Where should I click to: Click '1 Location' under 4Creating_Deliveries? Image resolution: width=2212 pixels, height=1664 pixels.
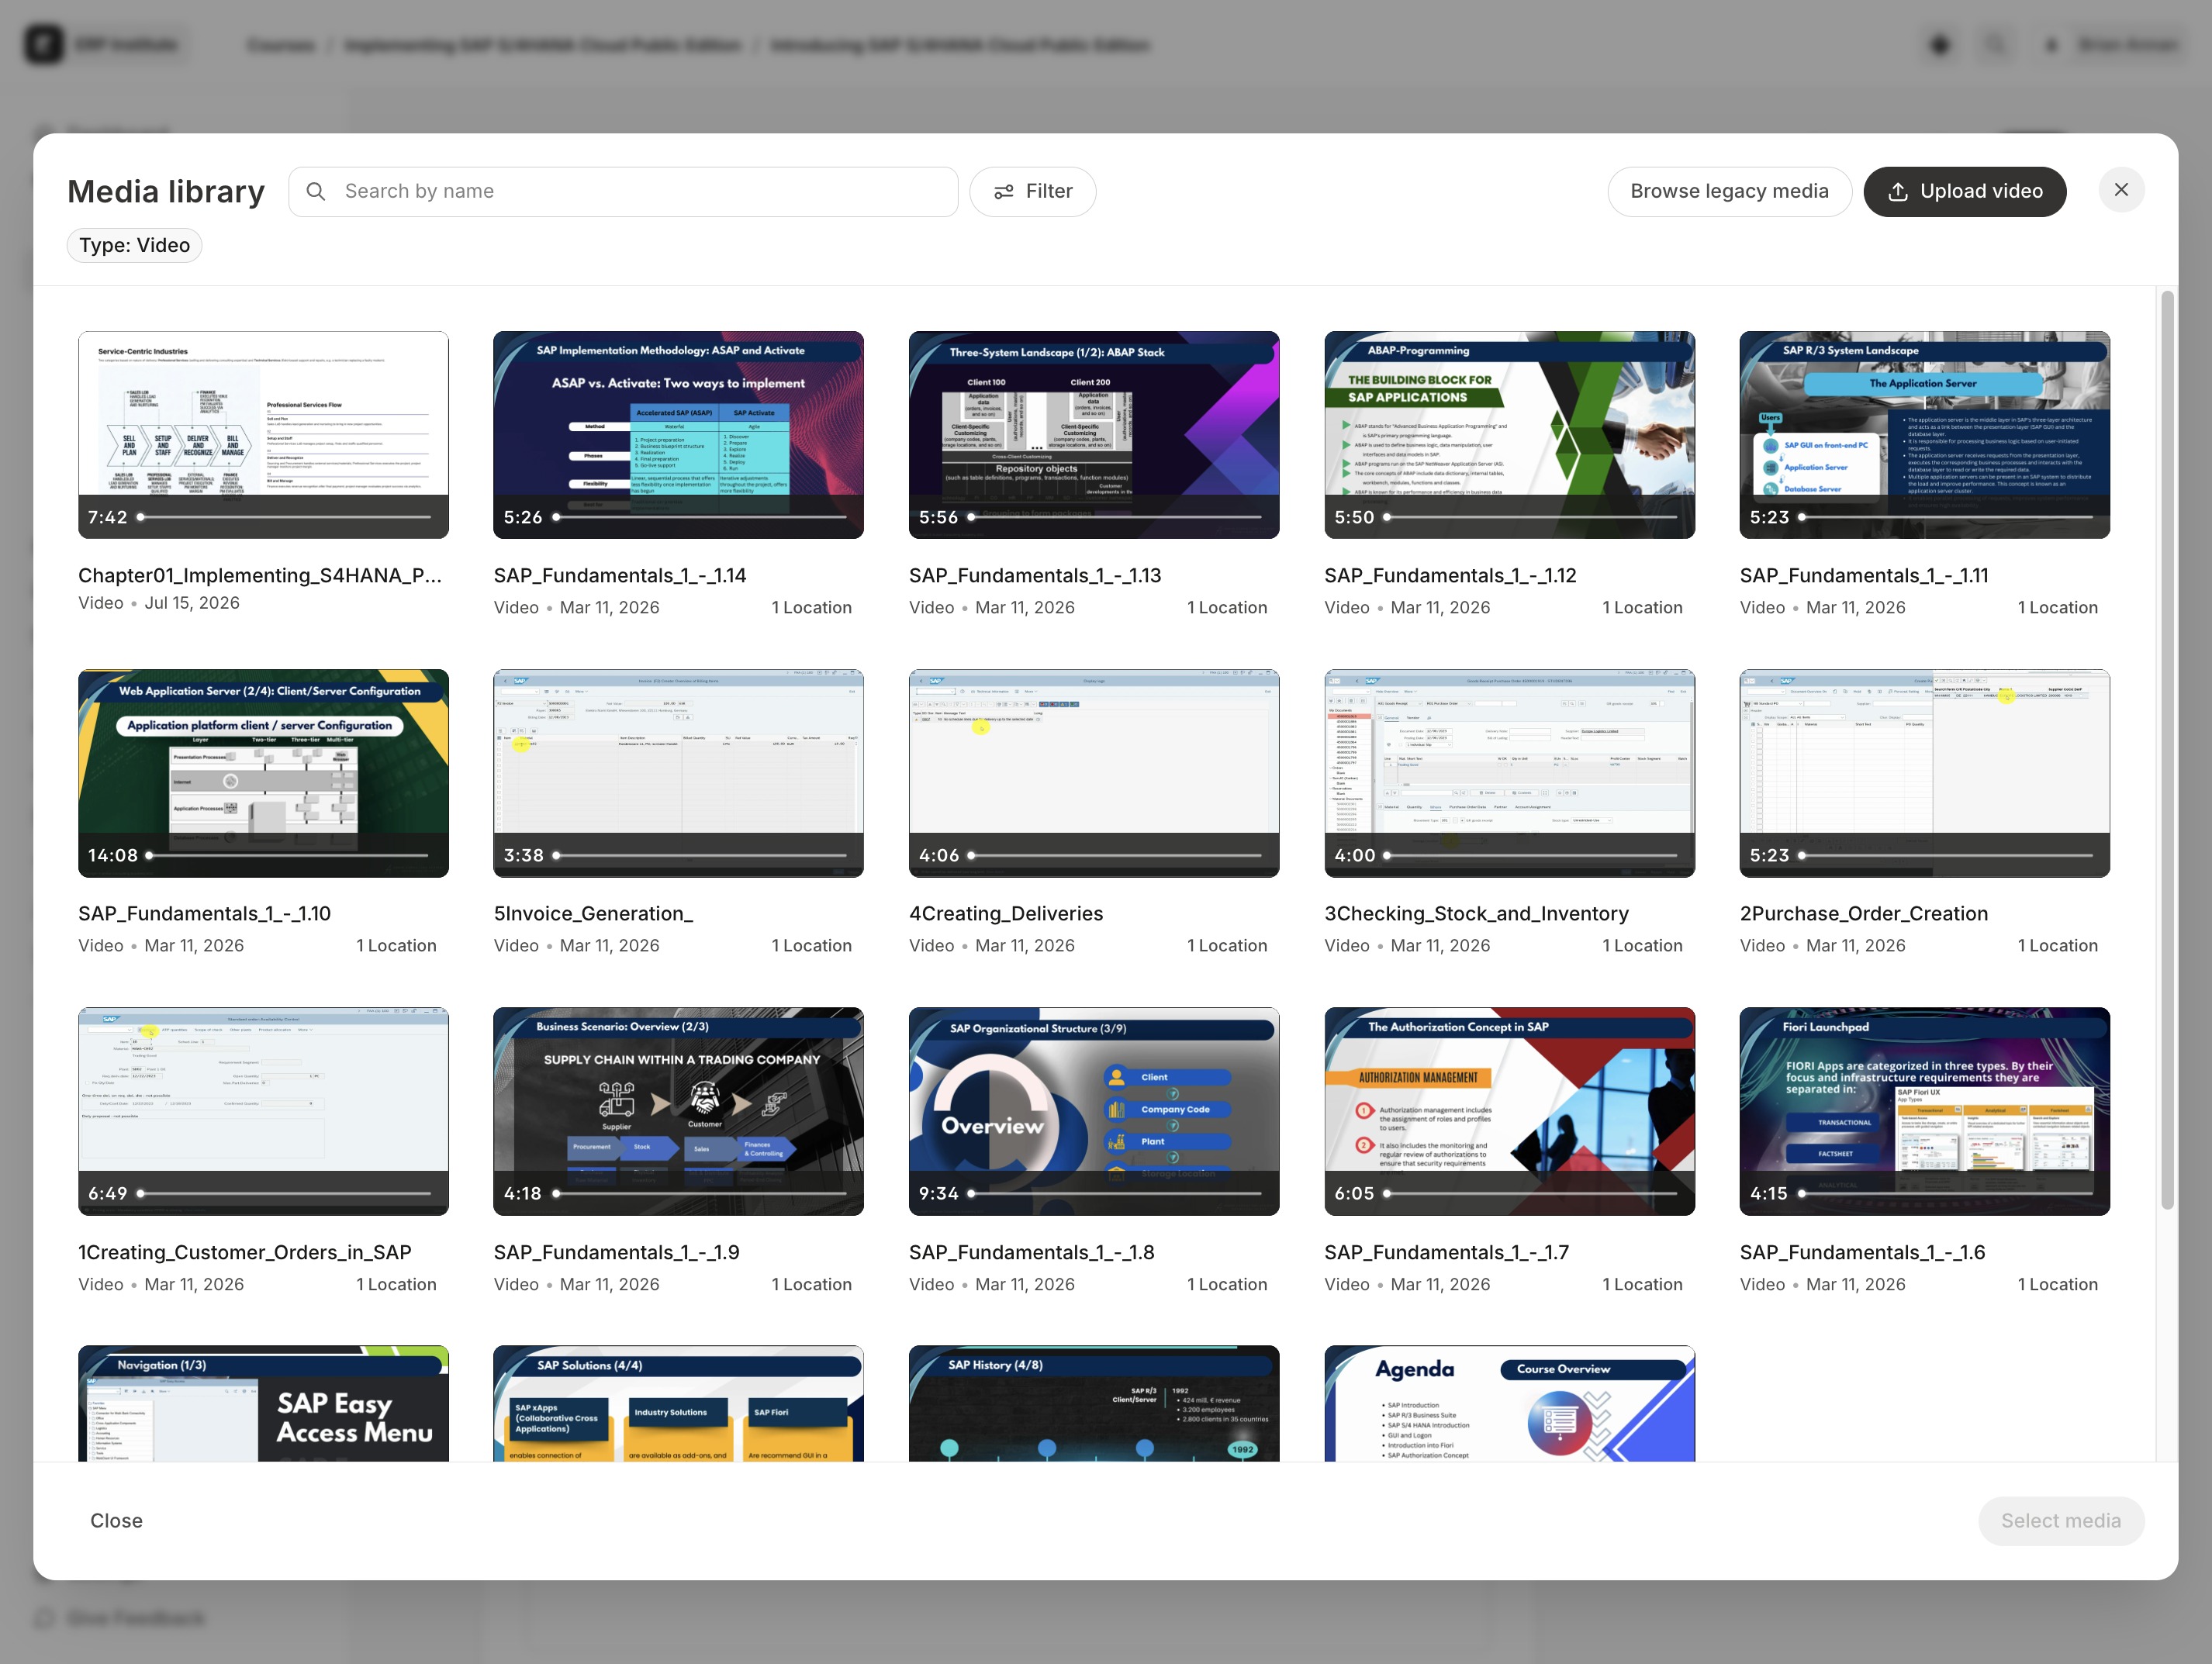coord(1227,945)
